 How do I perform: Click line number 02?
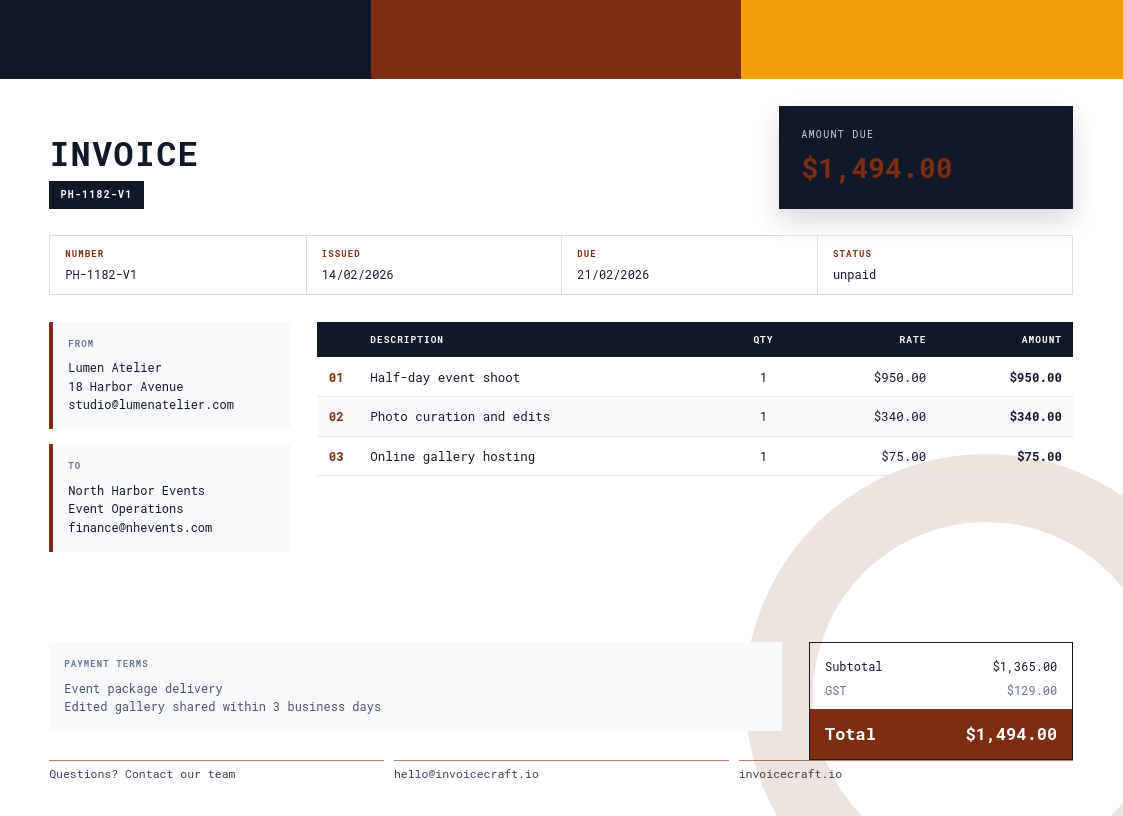[x=336, y=417]
